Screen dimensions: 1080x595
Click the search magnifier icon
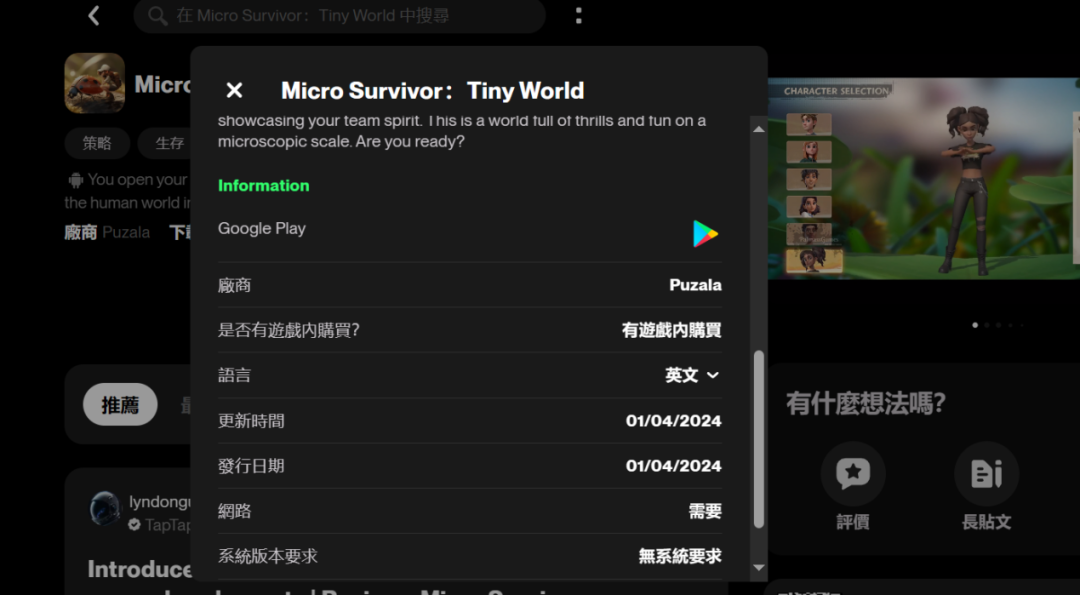click(x=158, y=16)
